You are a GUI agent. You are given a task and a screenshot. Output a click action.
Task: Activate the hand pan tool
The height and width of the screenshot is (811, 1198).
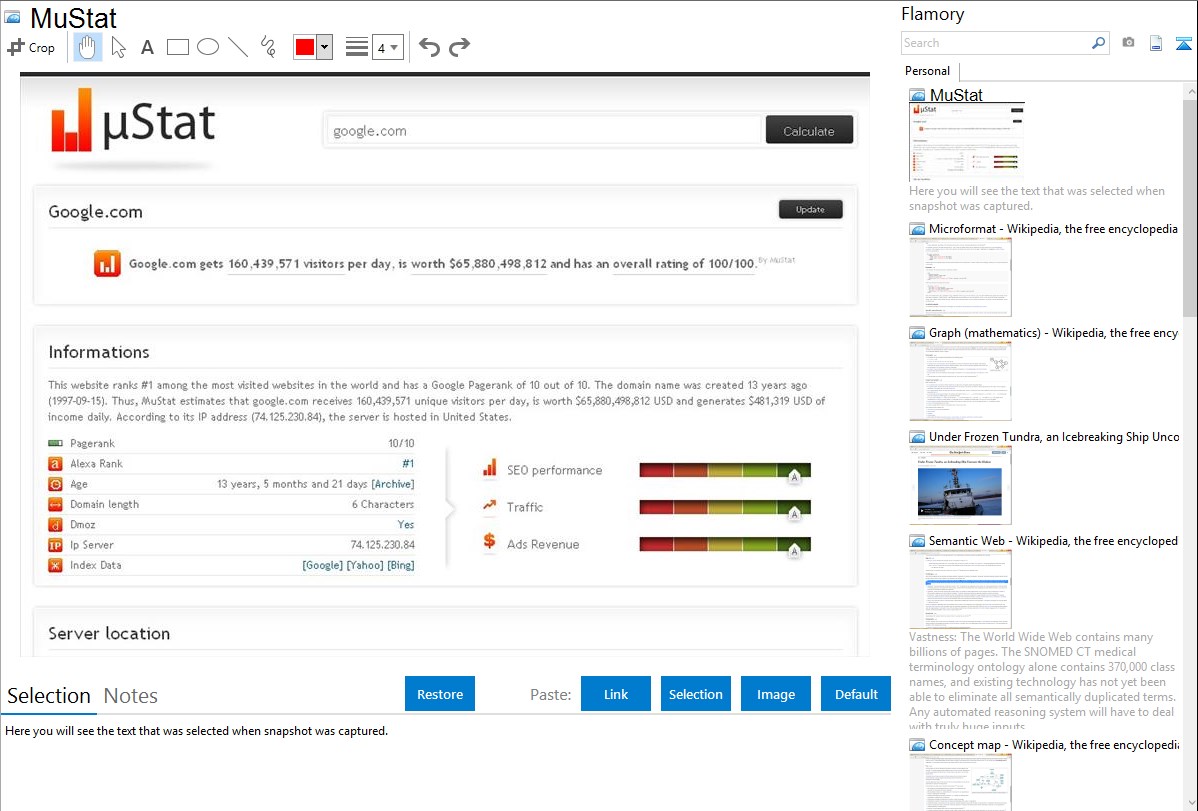coord(87,47)
